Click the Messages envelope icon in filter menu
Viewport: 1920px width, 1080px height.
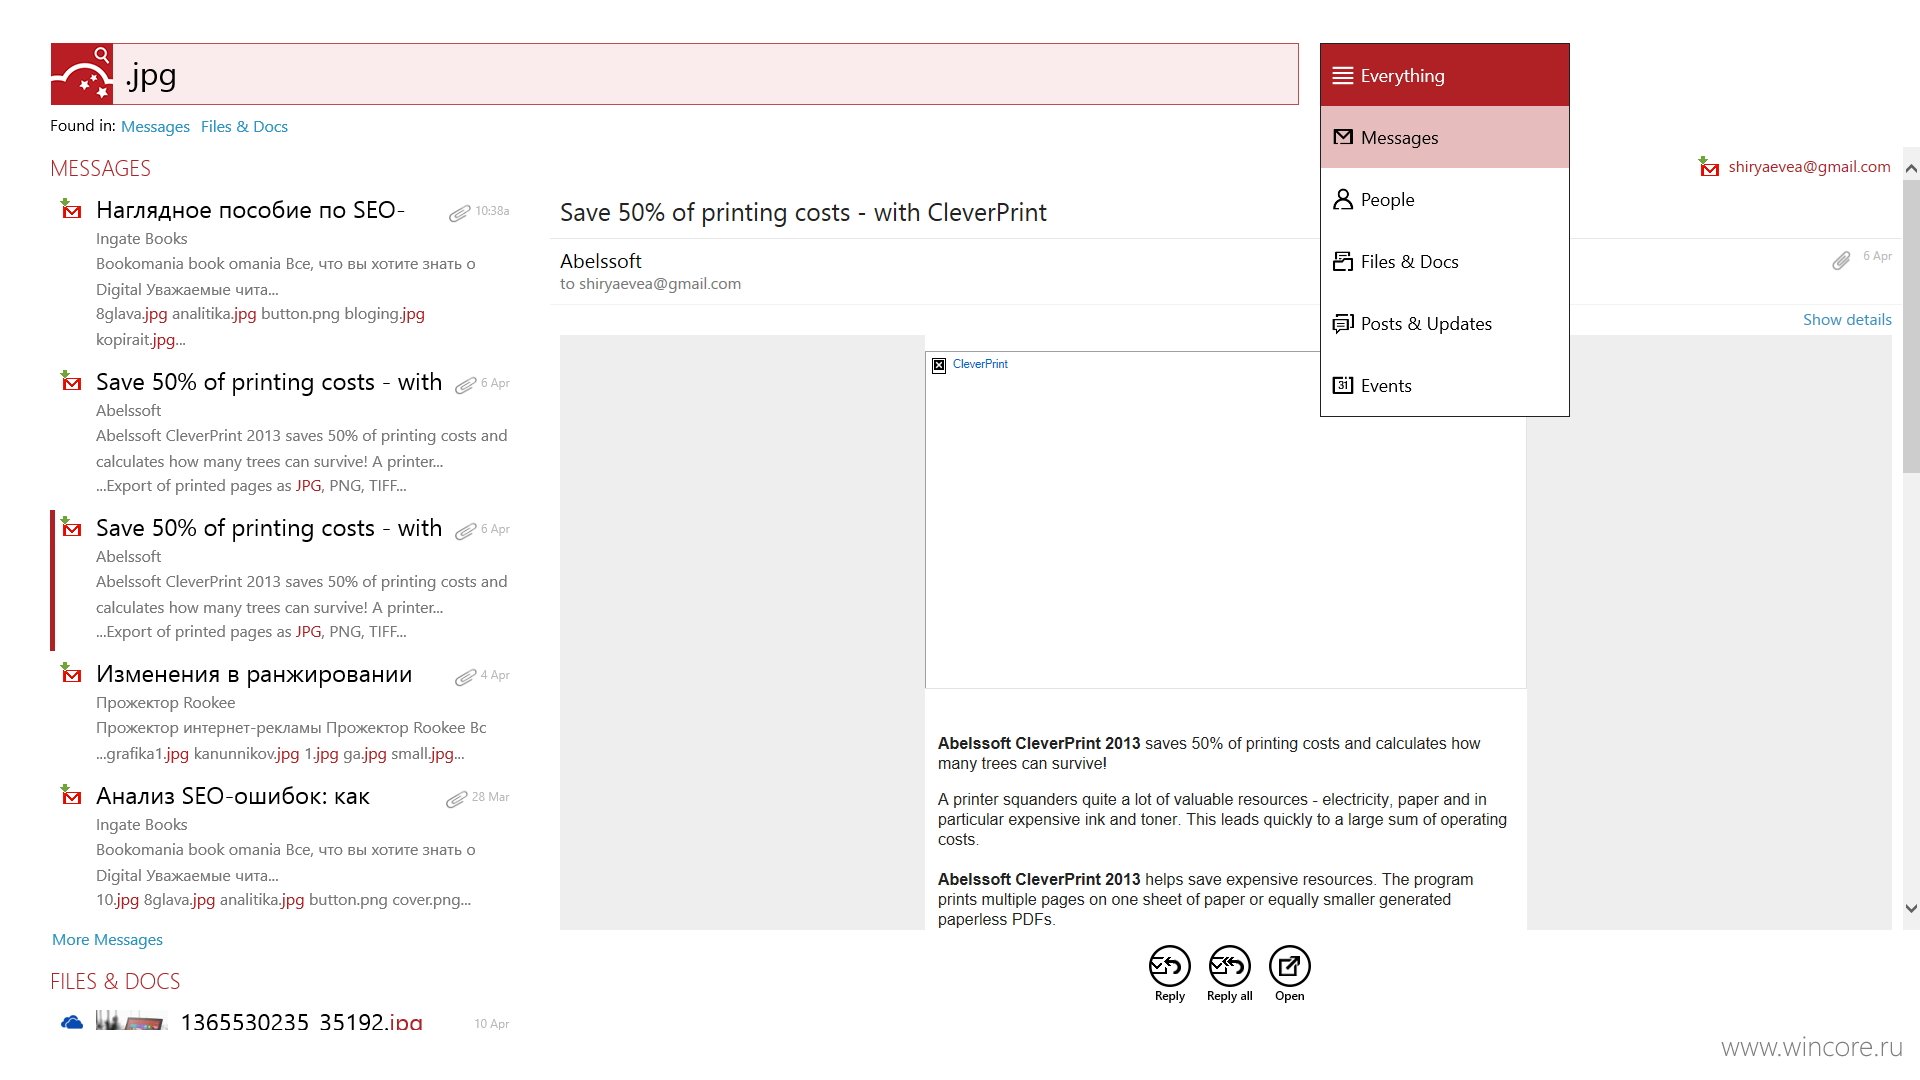point(1343,137)
